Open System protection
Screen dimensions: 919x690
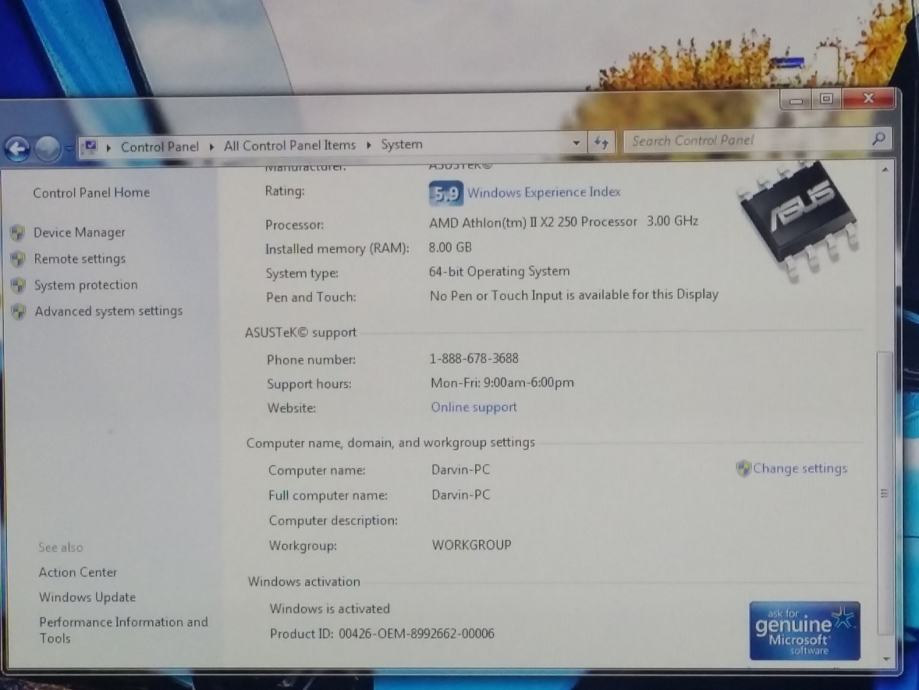[86, 285]
